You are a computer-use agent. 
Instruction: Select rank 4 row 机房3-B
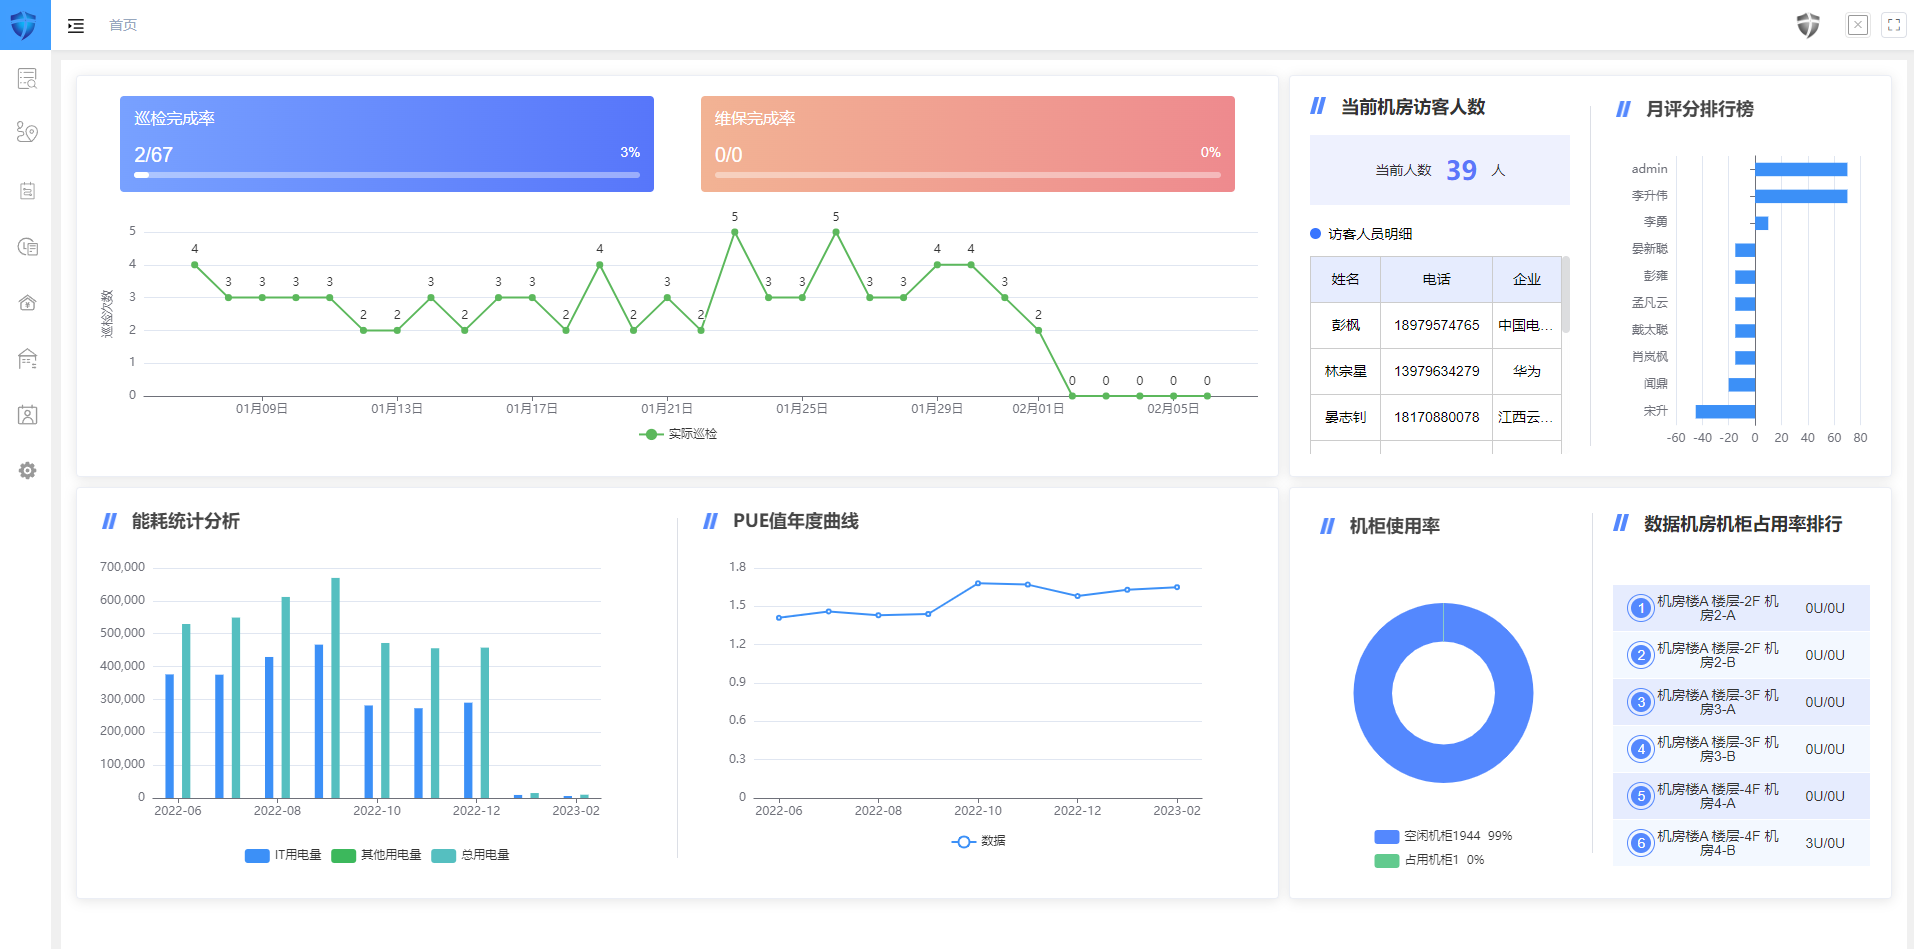(x=1741, y=749)
